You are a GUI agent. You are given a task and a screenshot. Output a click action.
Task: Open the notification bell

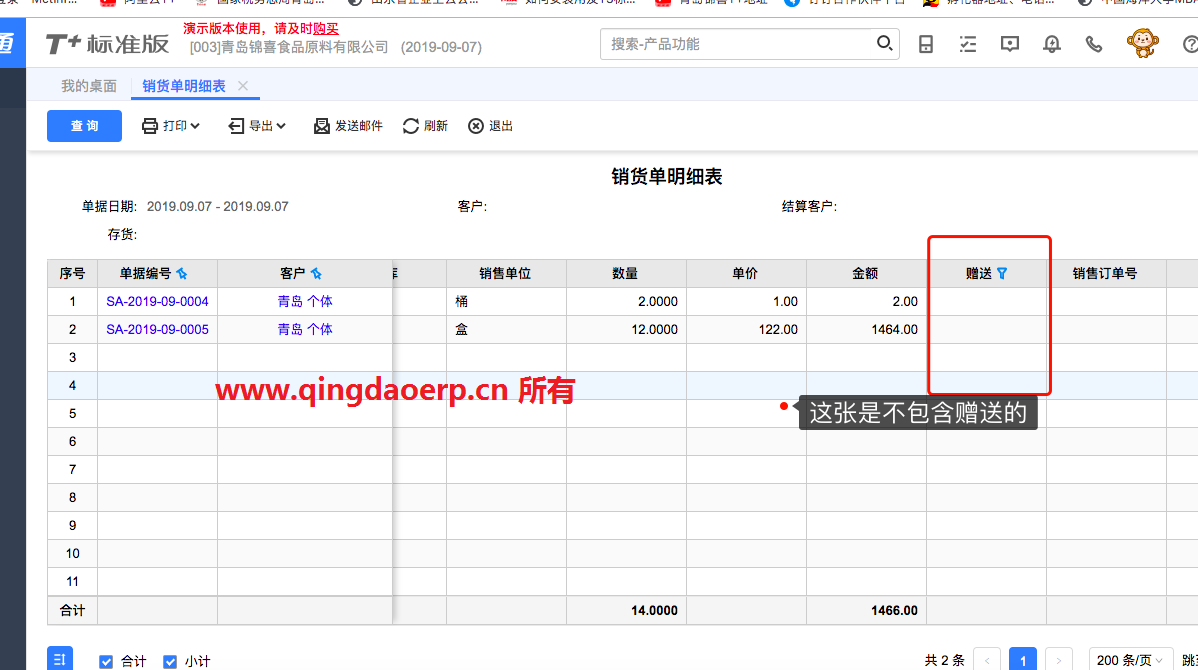point(1052,44)
